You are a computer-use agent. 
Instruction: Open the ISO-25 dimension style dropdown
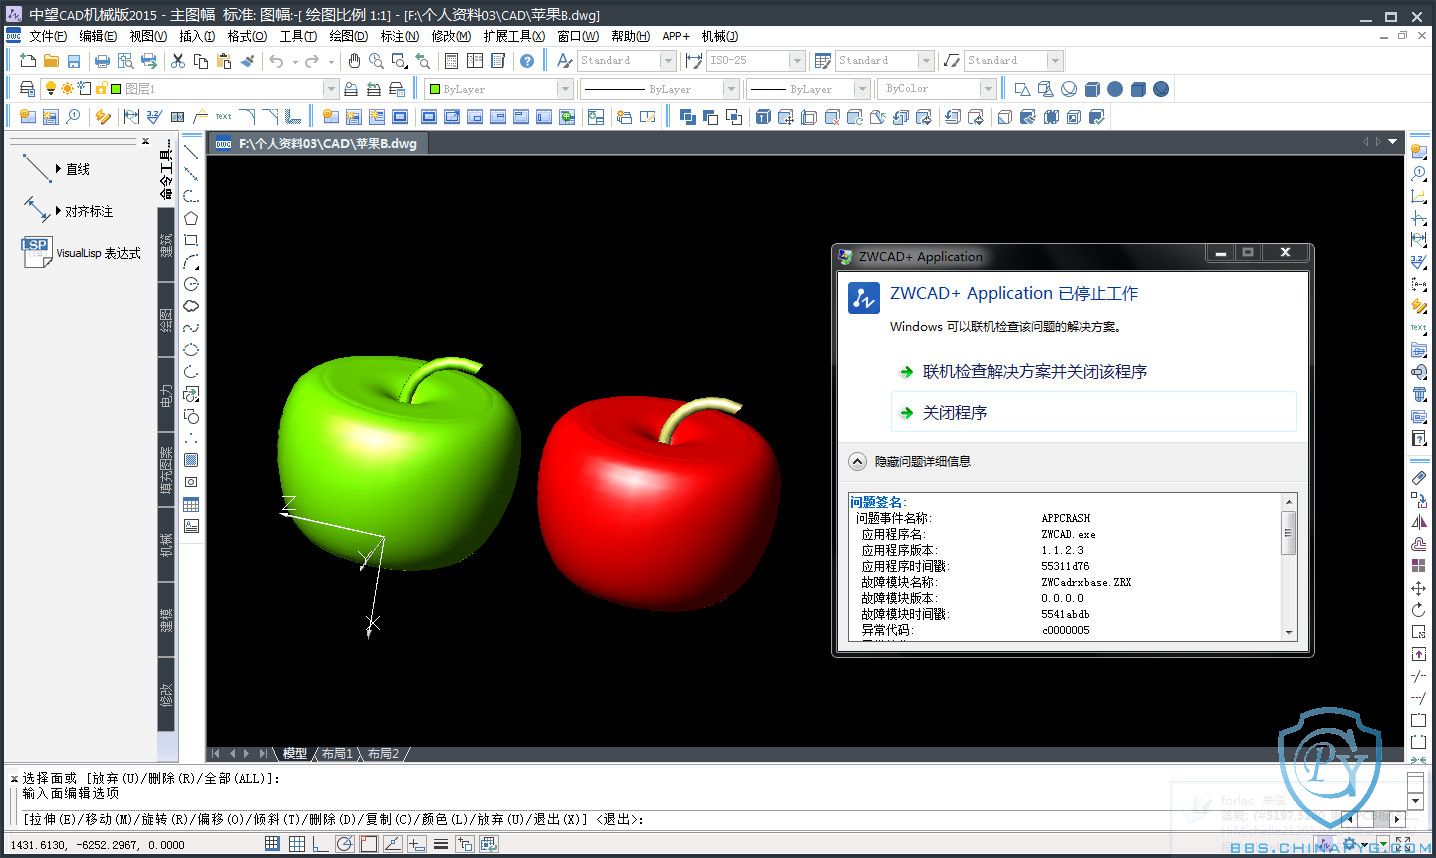tap(797, 61)
